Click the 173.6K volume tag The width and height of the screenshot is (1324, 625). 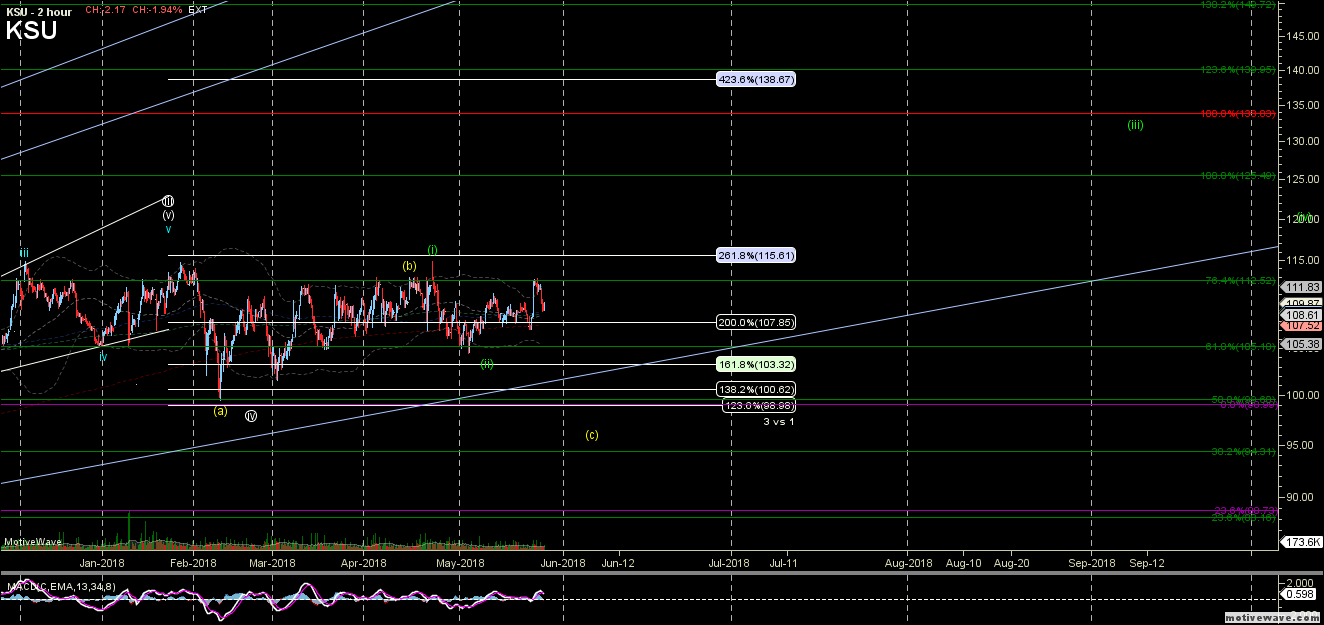[x=1302, y=542]
